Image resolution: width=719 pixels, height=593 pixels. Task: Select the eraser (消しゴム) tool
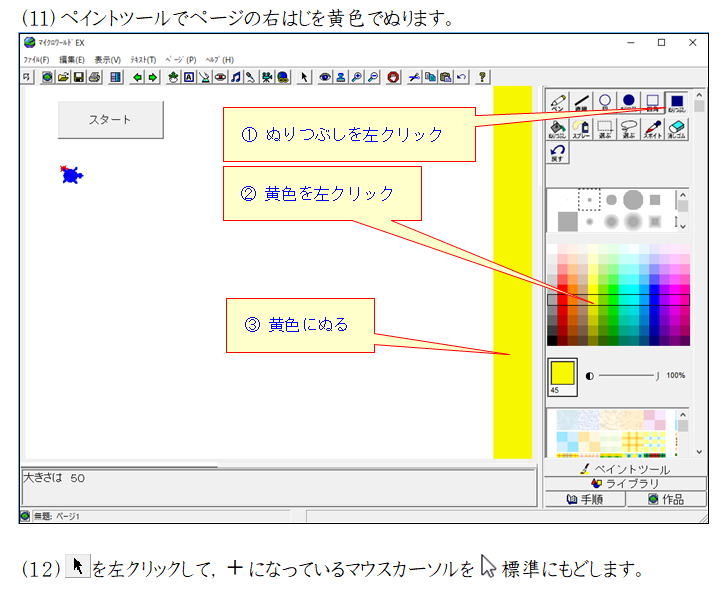click(x=677, y=129)
